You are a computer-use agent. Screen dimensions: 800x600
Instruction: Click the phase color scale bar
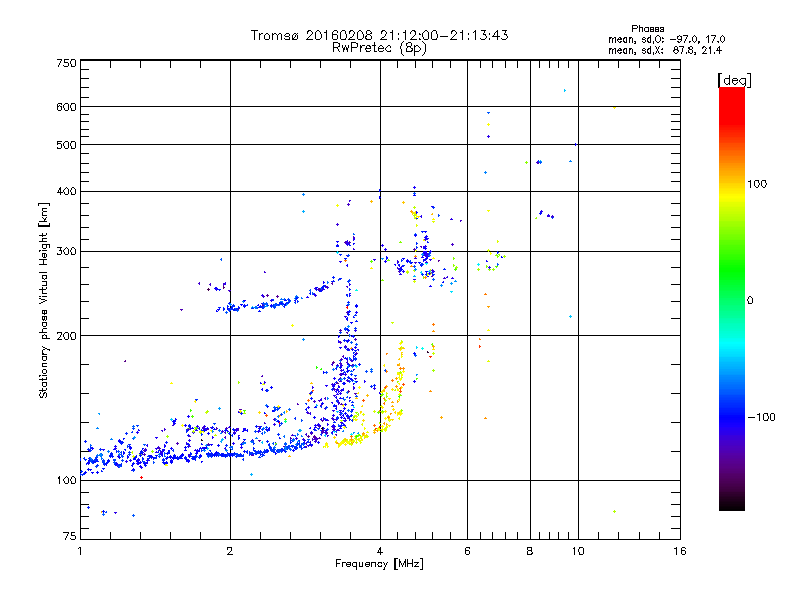click(732, 299)
